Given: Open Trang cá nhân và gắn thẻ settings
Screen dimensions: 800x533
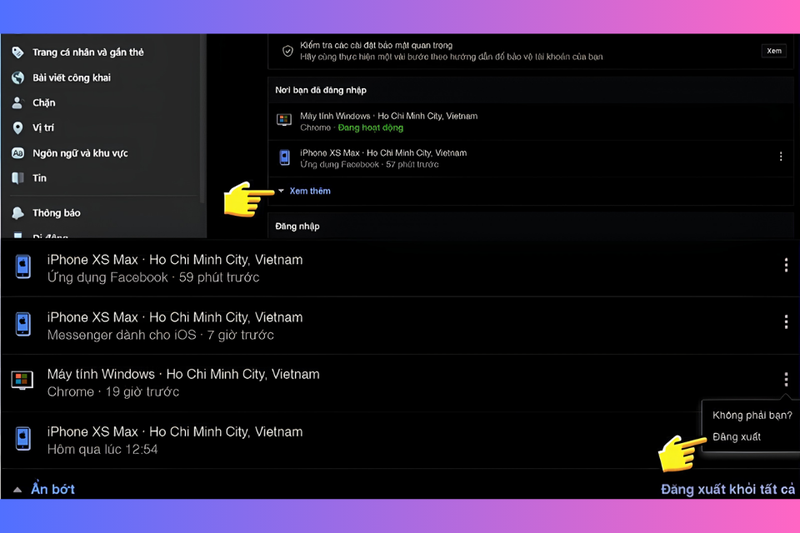Looking at the screenshot, I should click(x=88, y=52).
